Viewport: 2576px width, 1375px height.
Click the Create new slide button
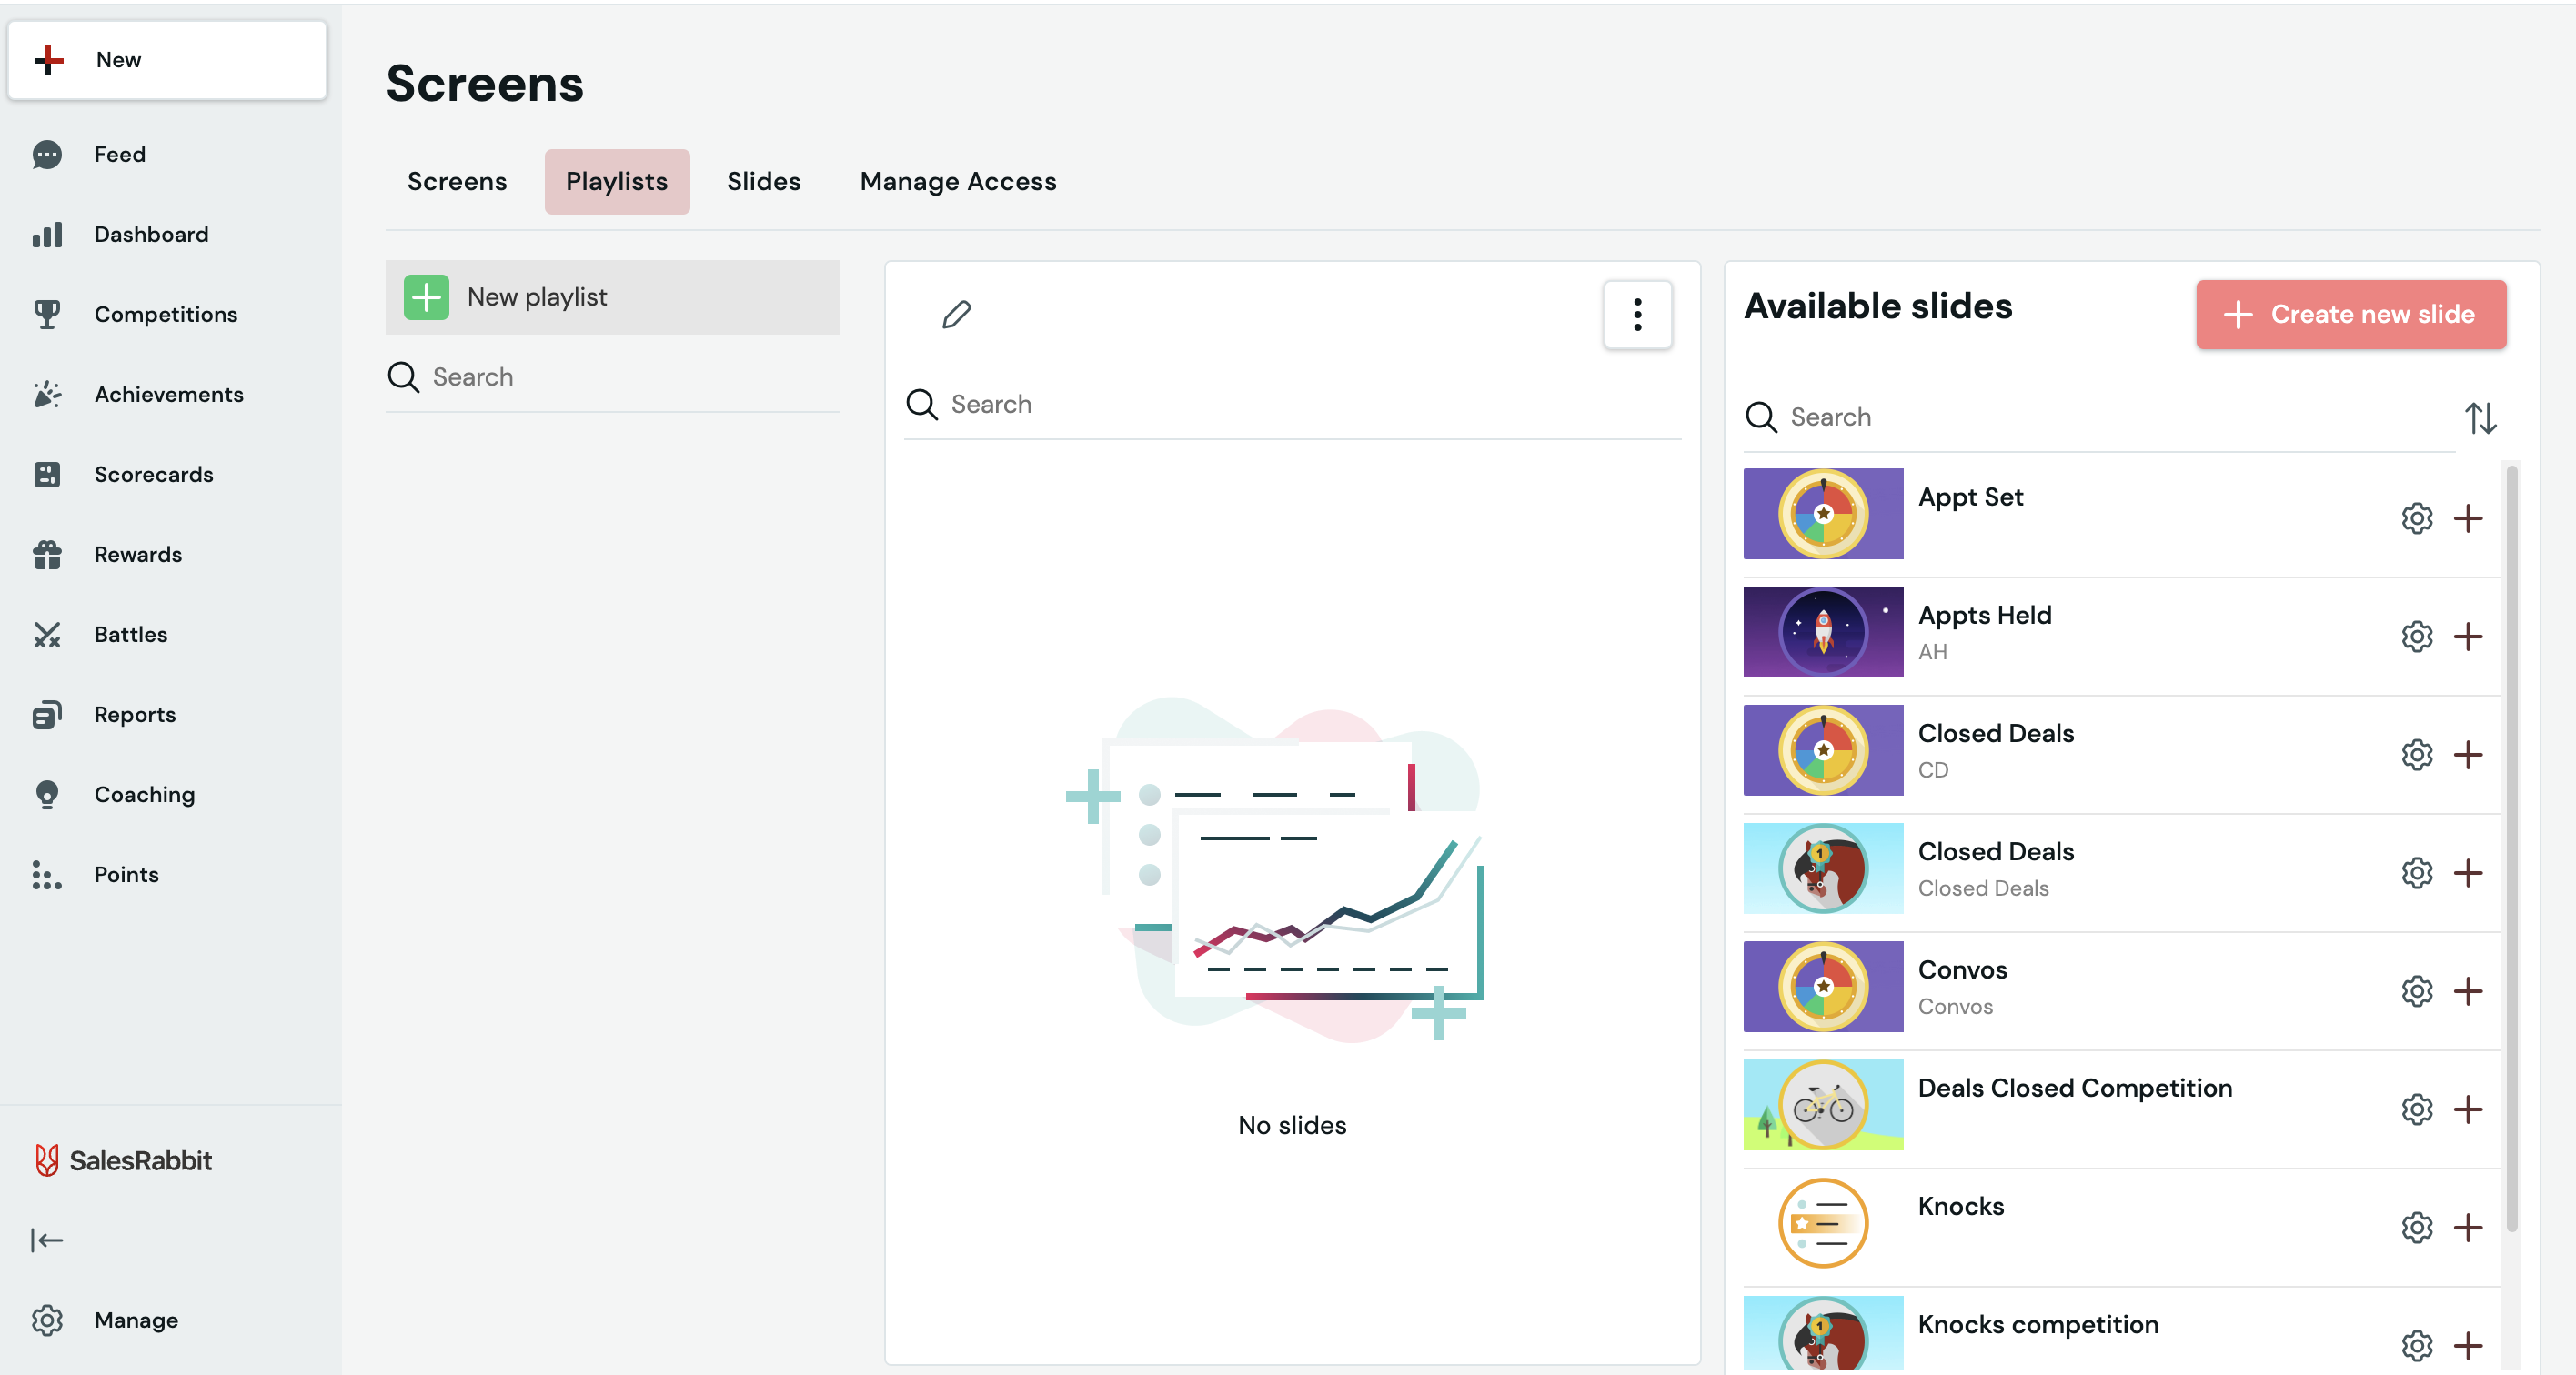pos(2350,314)
